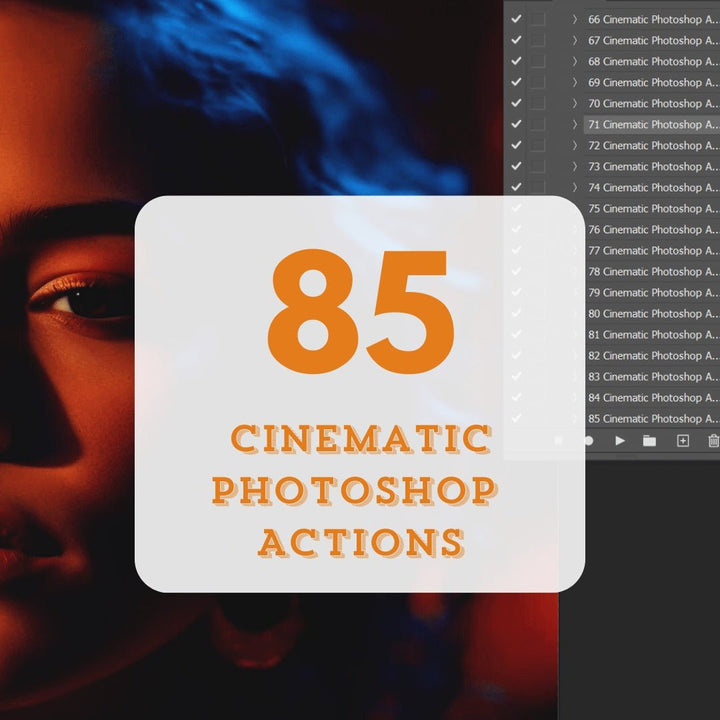Create a new action with plus icon
720x720 pixels.
click(683, 441)
